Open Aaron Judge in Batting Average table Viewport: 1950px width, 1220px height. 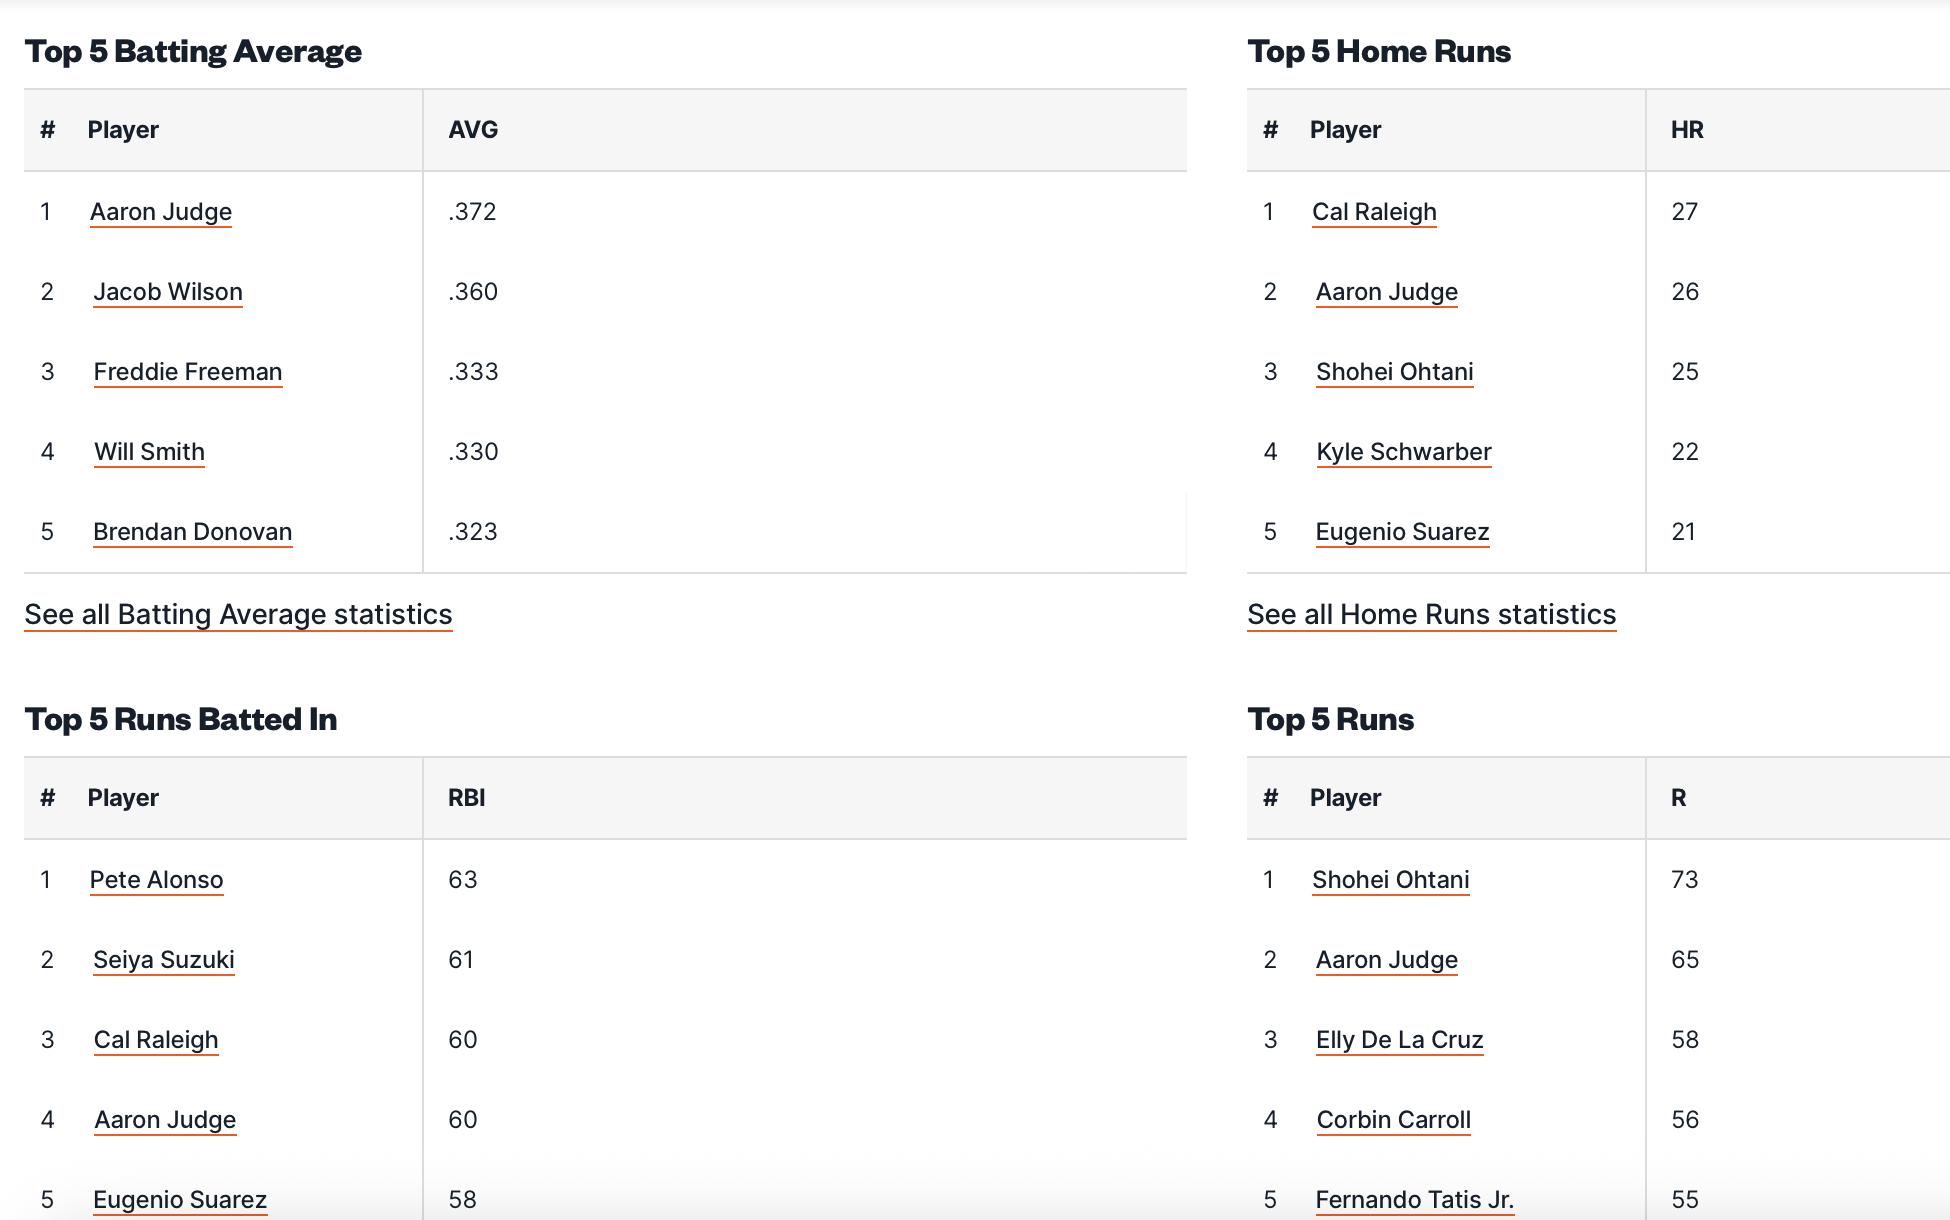click(x=160, y=212)
